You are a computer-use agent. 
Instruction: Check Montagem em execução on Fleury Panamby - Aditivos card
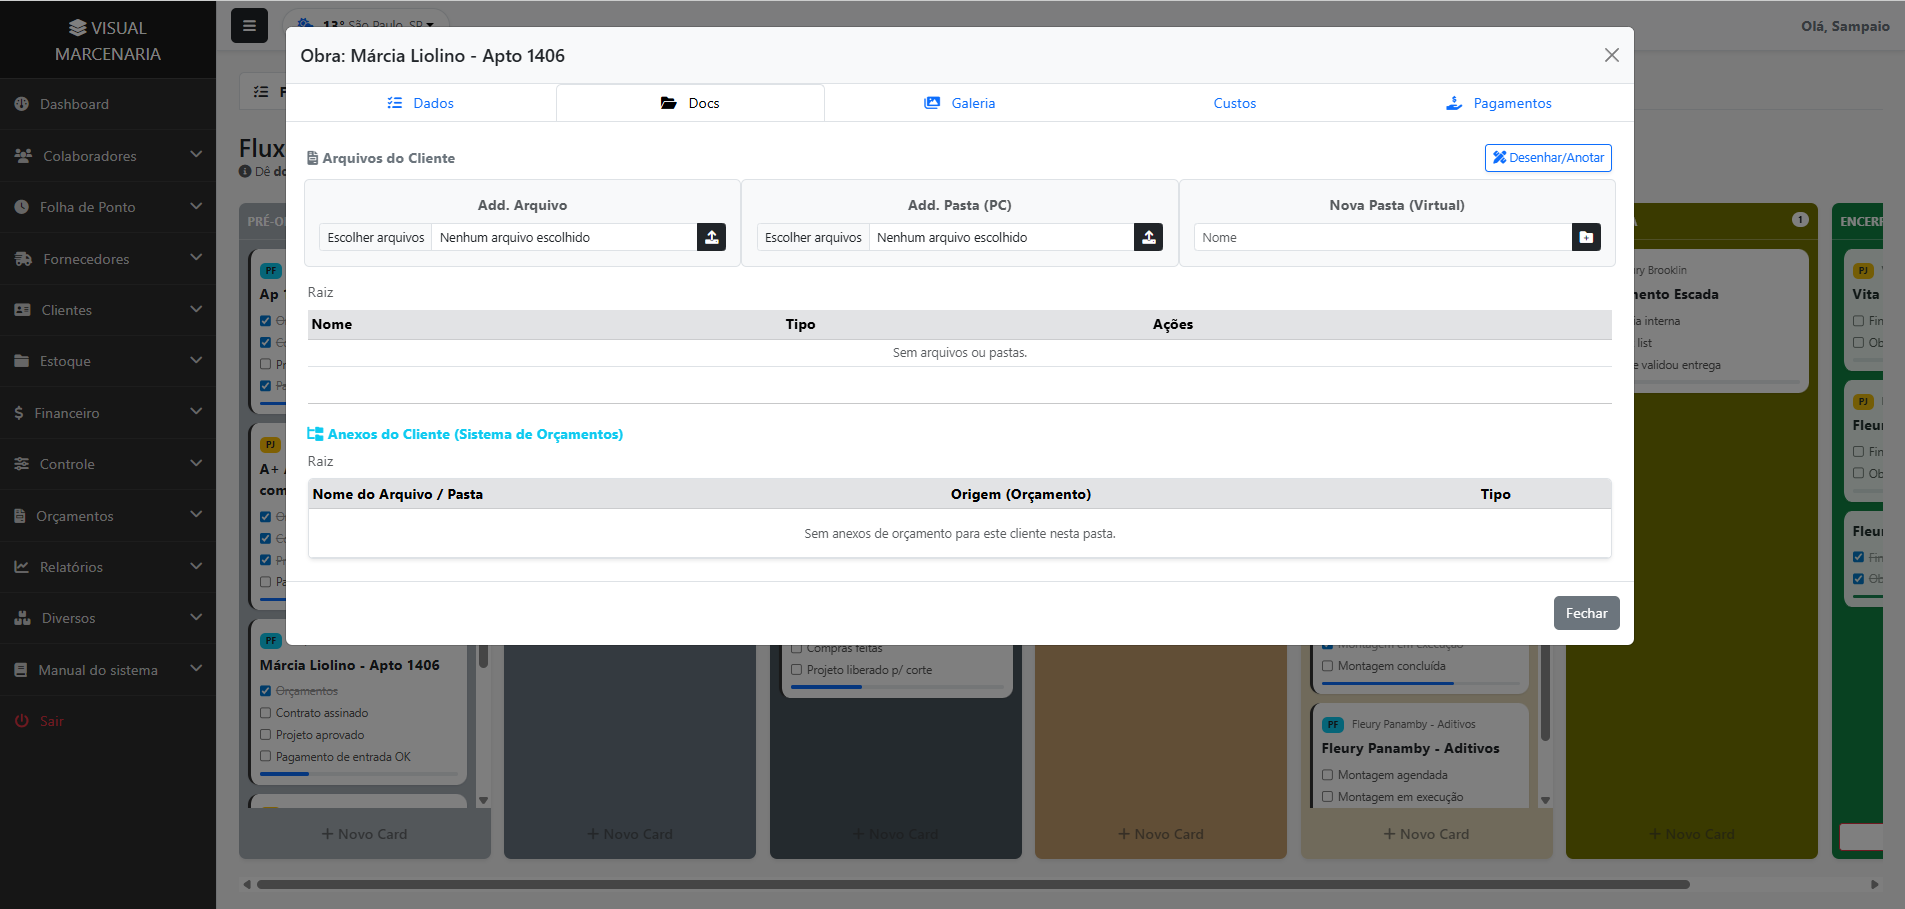(1328, 797)
